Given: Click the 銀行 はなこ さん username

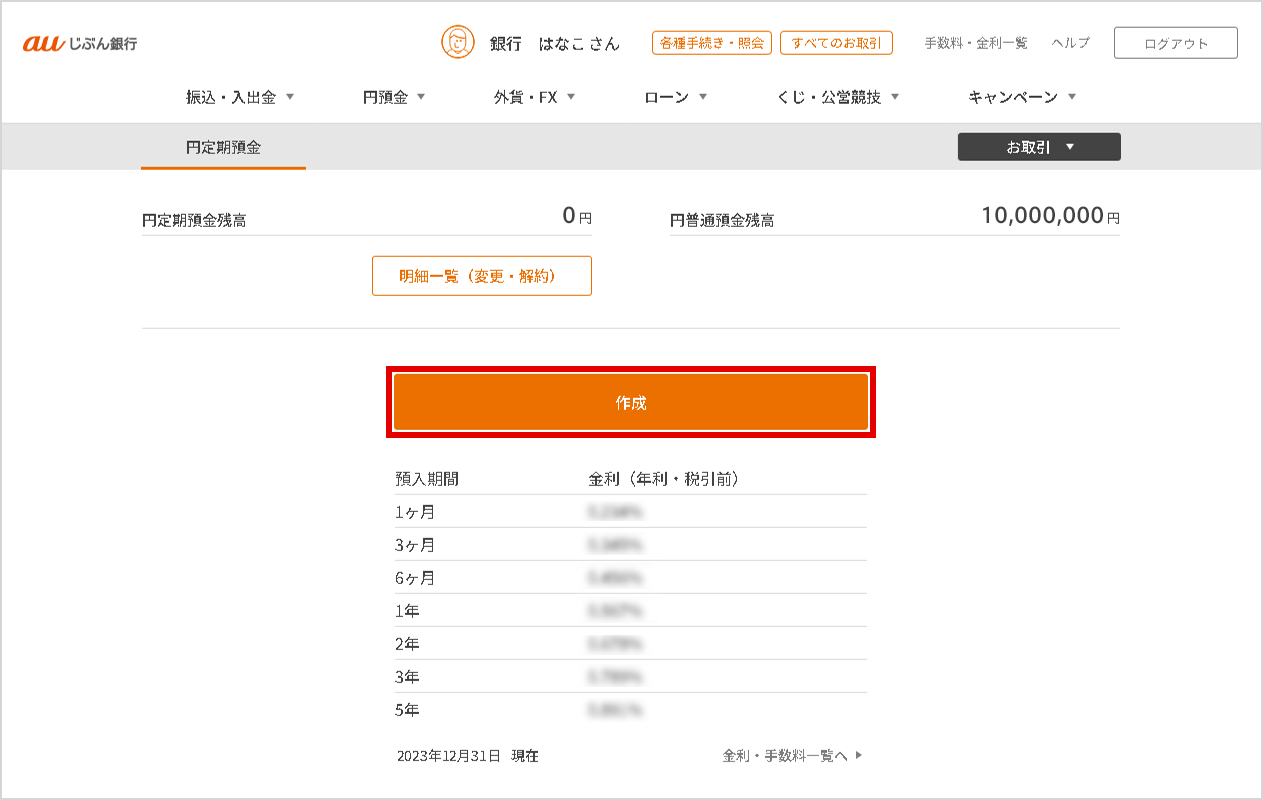Looking at the screenshot, I should pos(554,43).
